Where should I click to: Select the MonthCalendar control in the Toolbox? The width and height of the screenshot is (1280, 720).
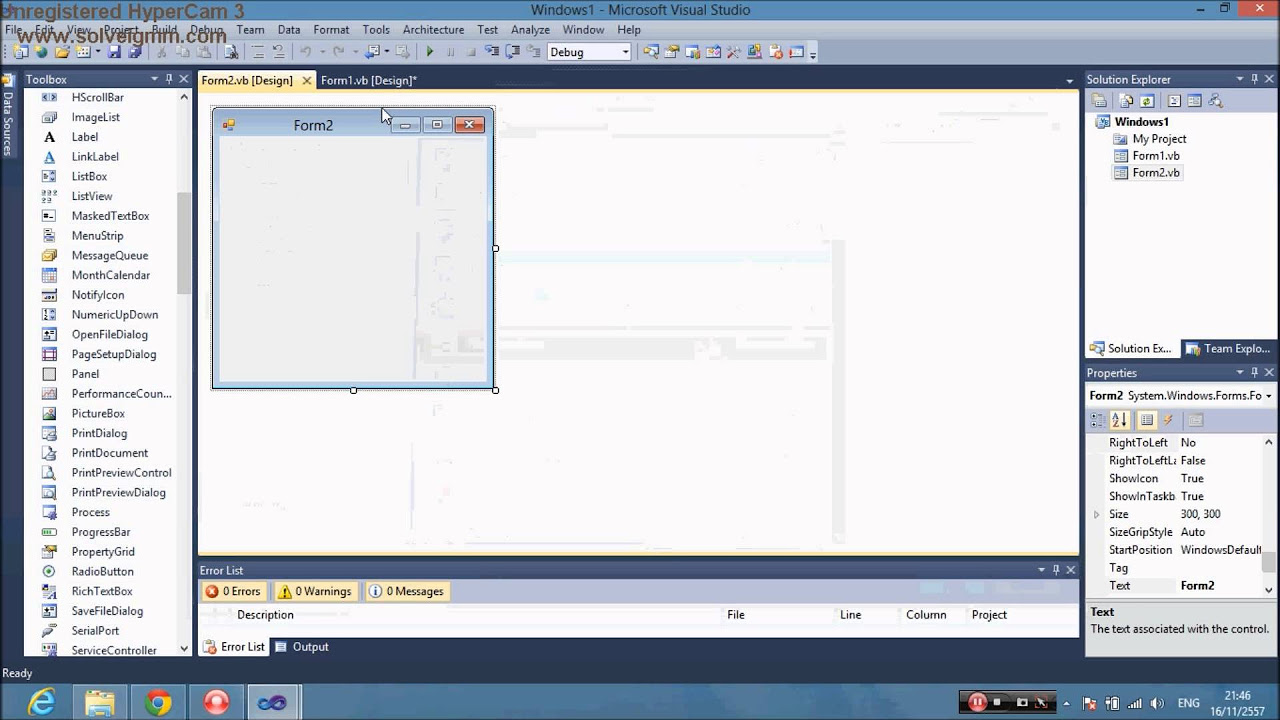click(x=110, y=275)
